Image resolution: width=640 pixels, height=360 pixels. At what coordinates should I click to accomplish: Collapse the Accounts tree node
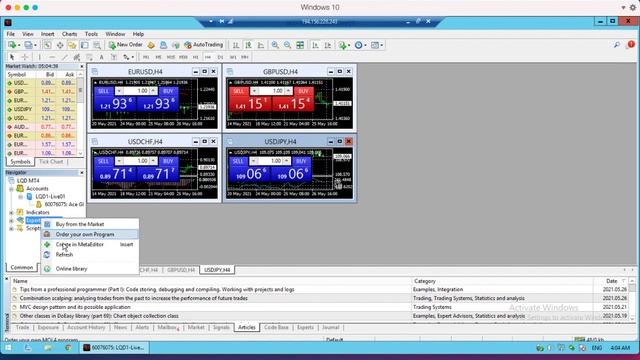(x=11, y=189)
